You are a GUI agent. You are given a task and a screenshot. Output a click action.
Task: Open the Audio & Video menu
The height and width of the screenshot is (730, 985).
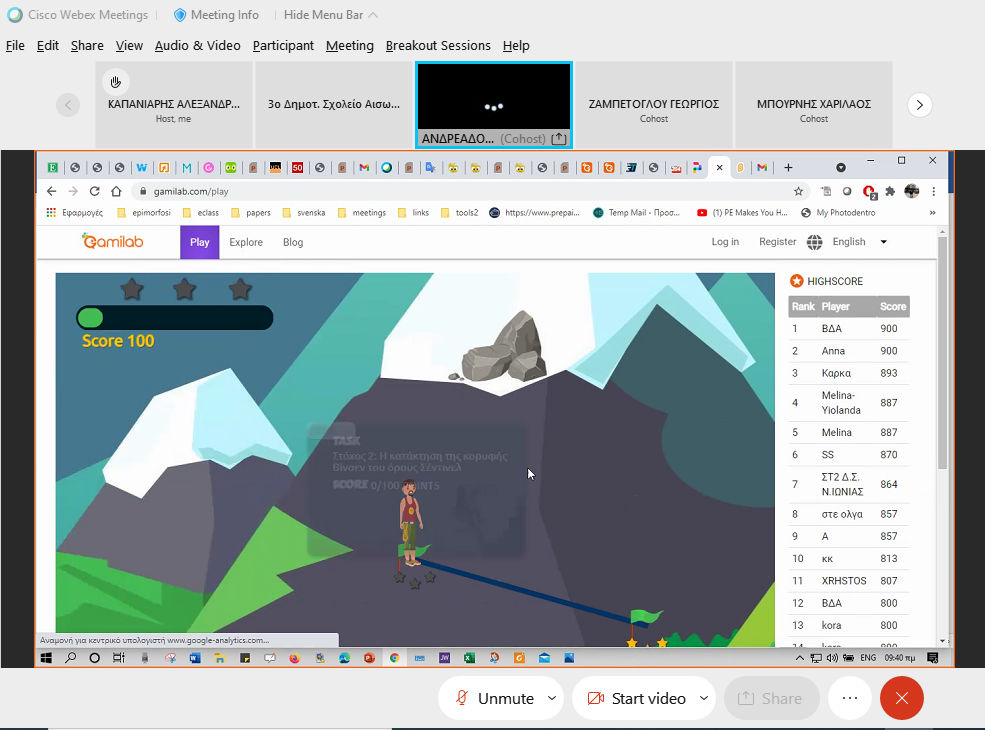tap(197, 45)
